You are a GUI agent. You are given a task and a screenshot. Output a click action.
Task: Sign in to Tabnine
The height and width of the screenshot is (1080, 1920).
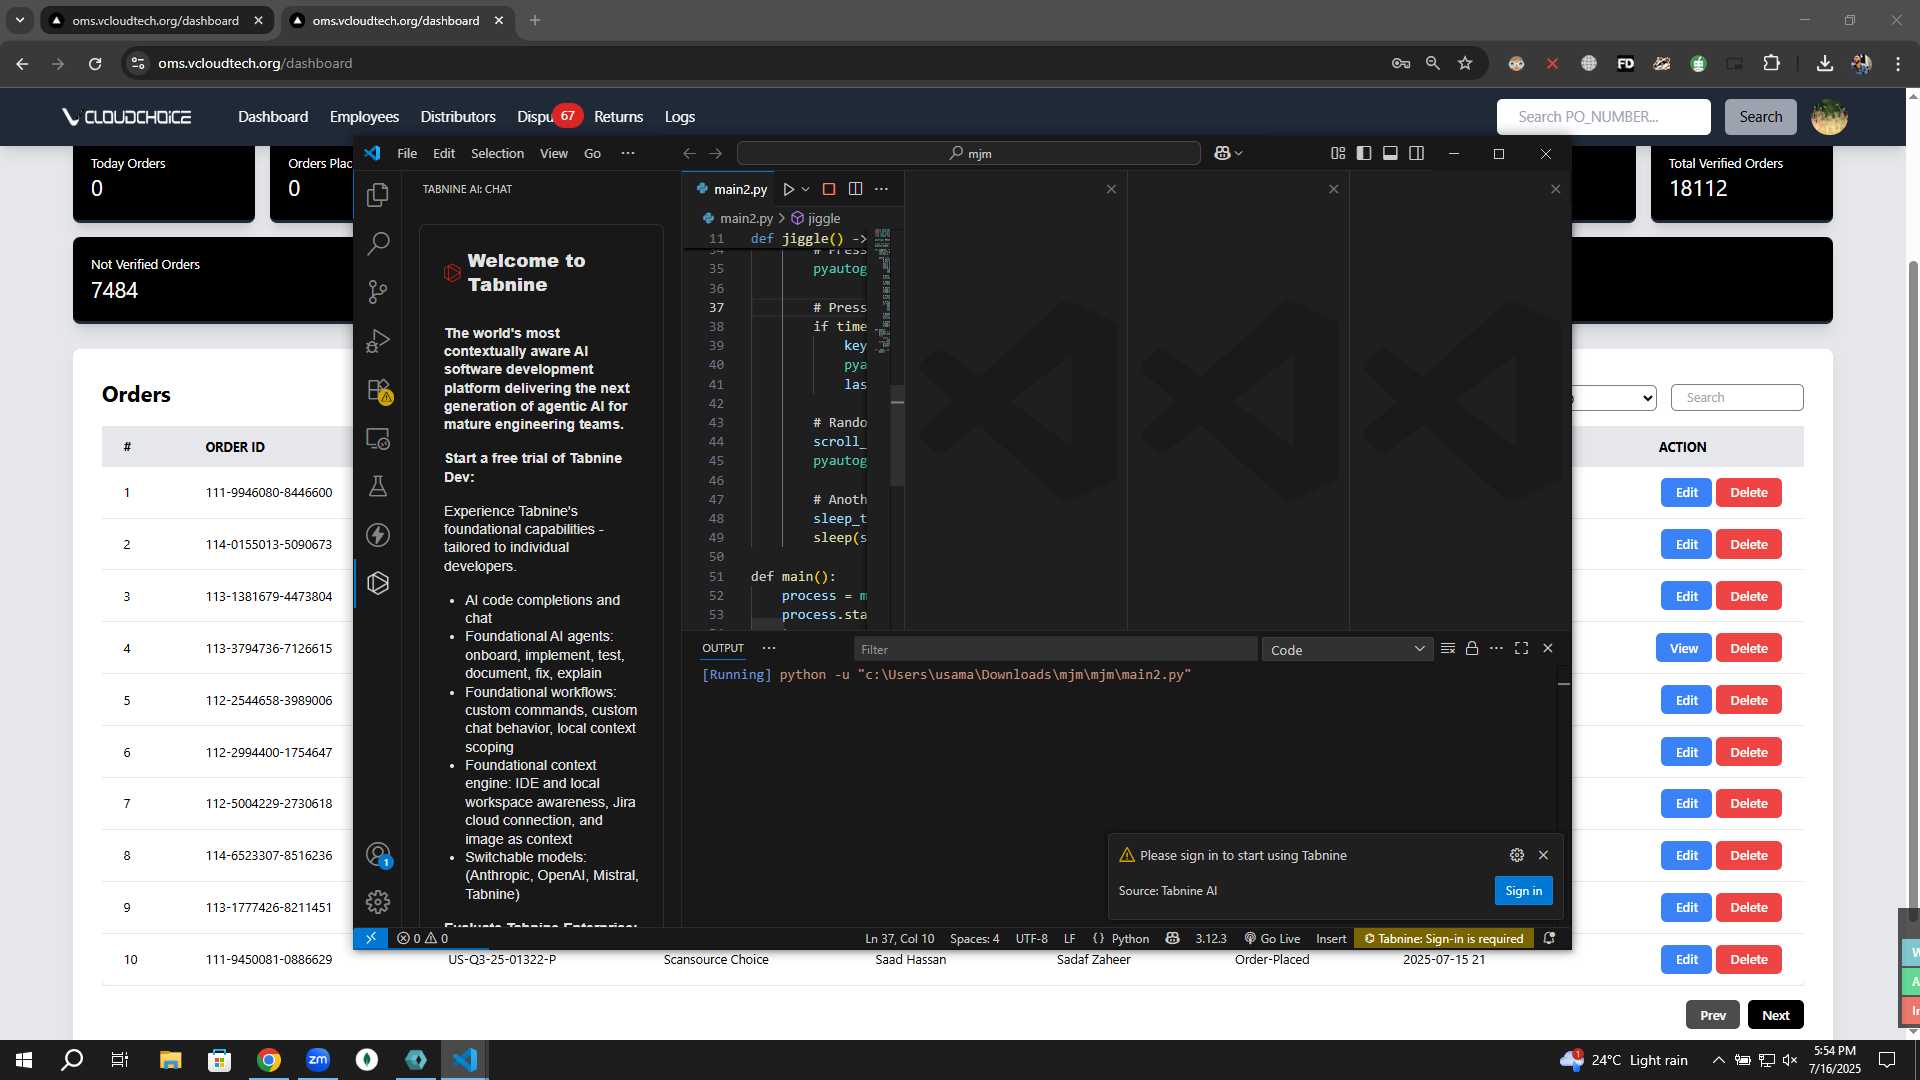[1523, 891]
